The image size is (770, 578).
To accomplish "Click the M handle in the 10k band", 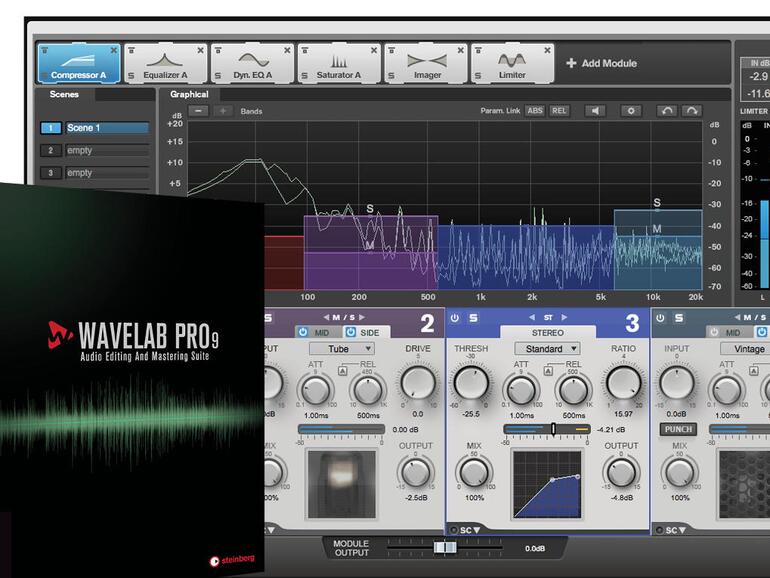I will (657, 229).
